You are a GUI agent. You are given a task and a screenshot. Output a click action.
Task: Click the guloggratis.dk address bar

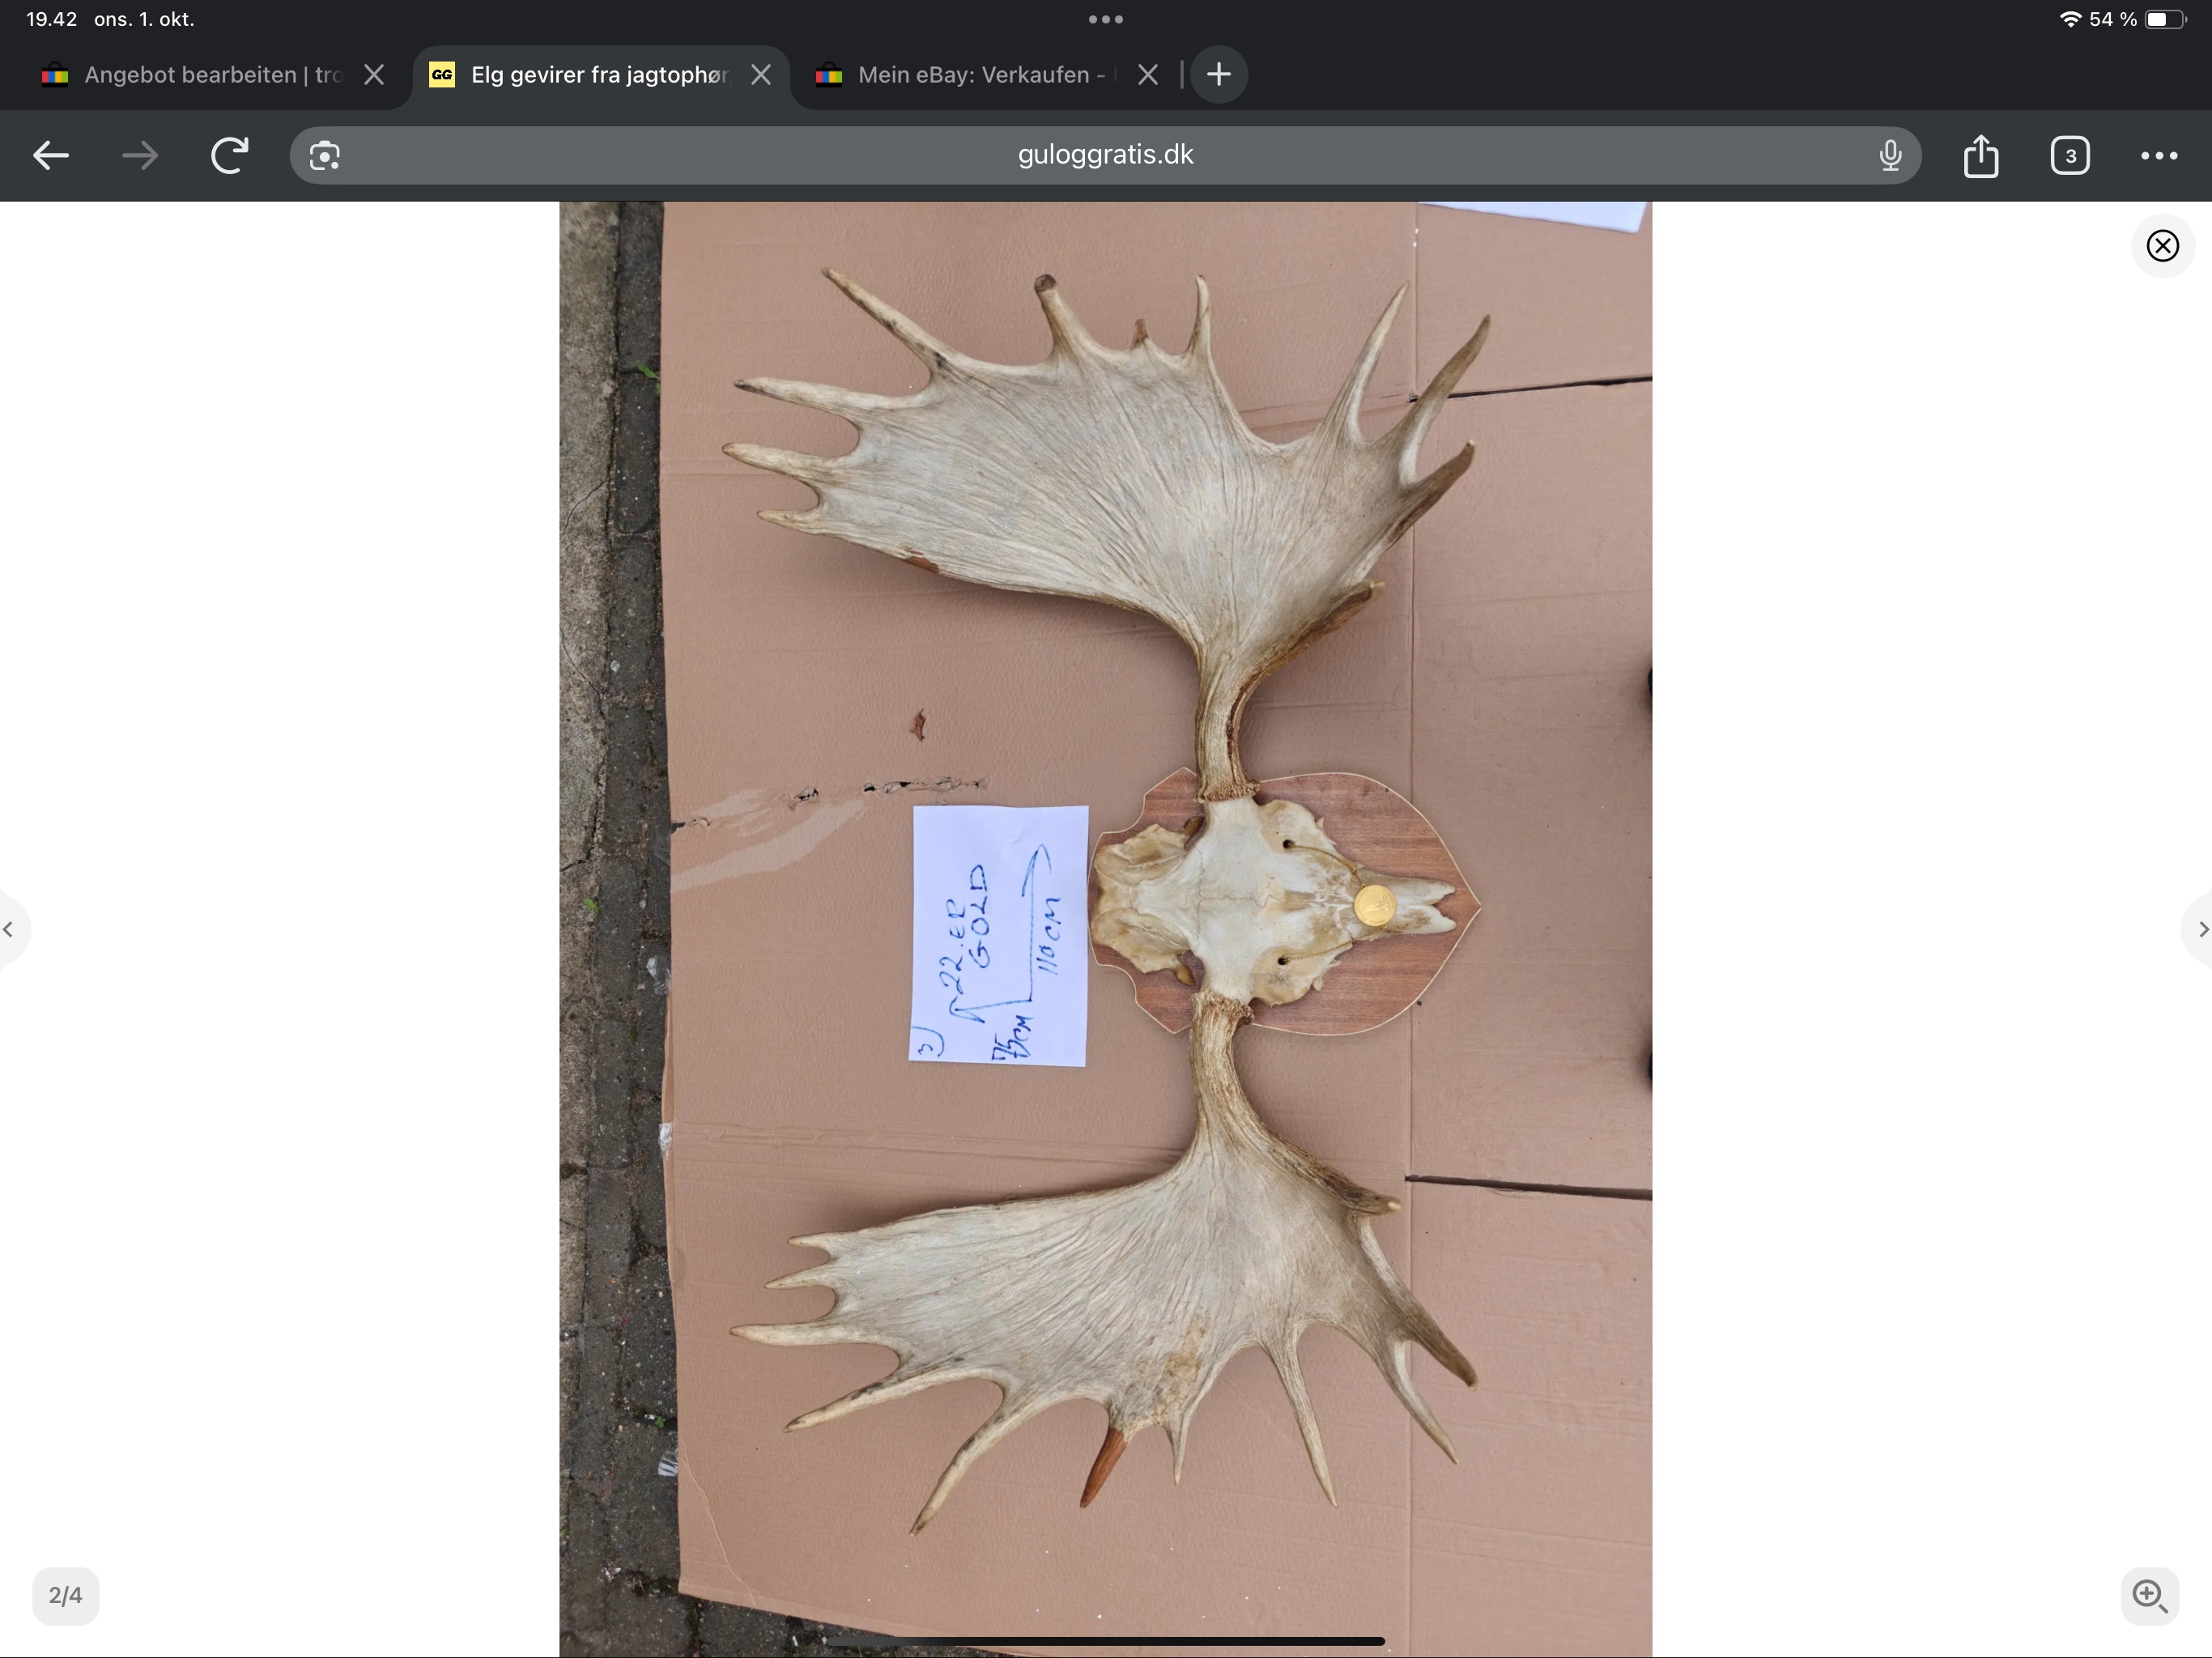1104,155
